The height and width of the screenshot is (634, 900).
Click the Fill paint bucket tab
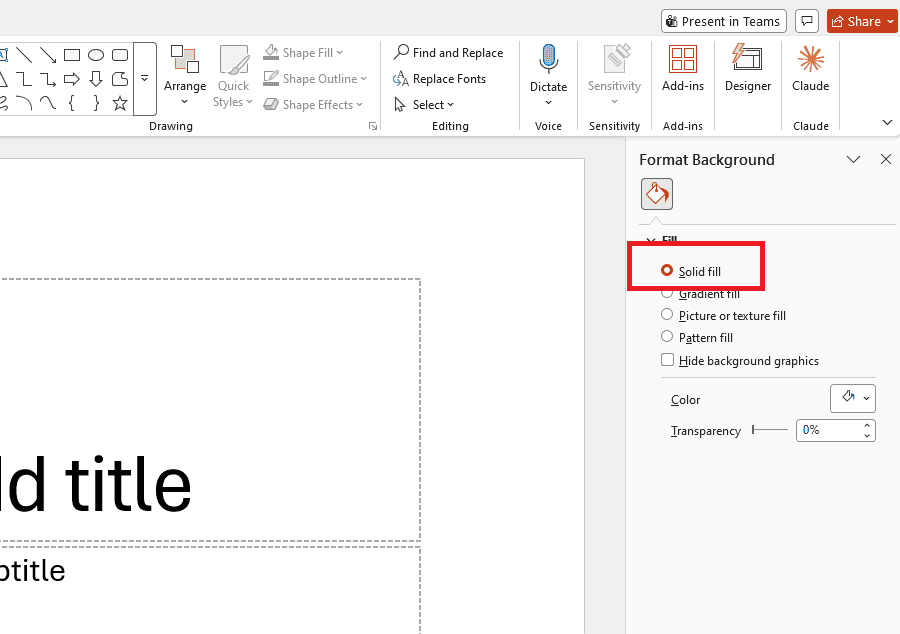(x=657, y=194)
